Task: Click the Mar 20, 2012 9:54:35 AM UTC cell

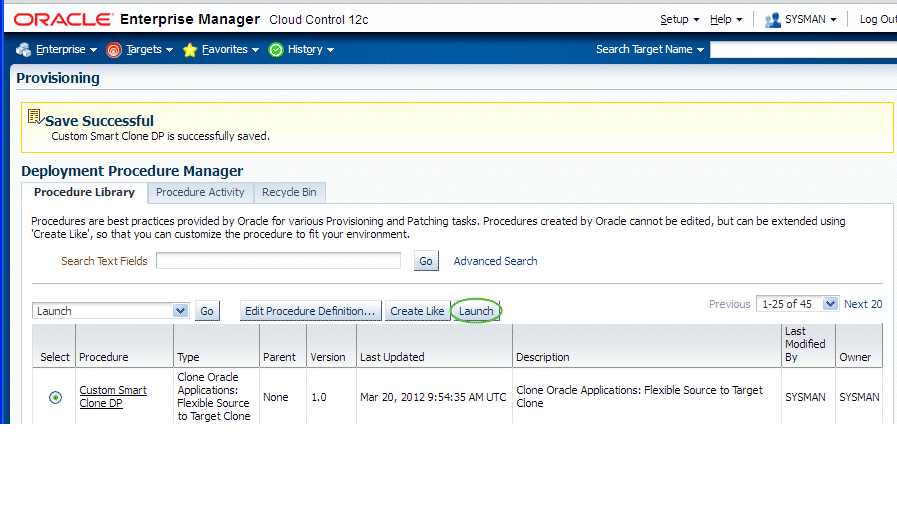Action: [x=433, y=397]
